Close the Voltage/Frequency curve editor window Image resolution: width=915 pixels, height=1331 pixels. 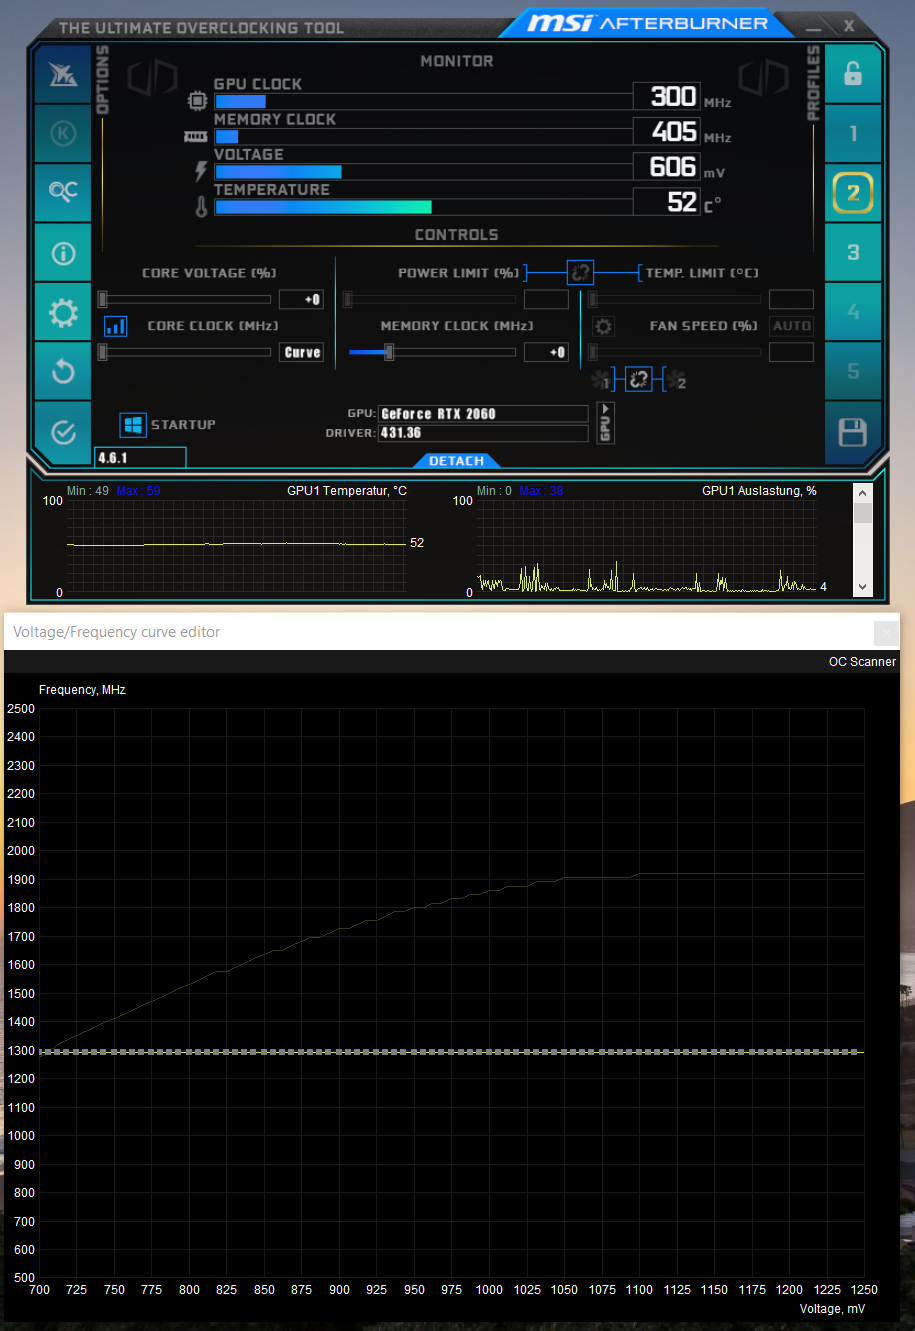tap(886, 632)
